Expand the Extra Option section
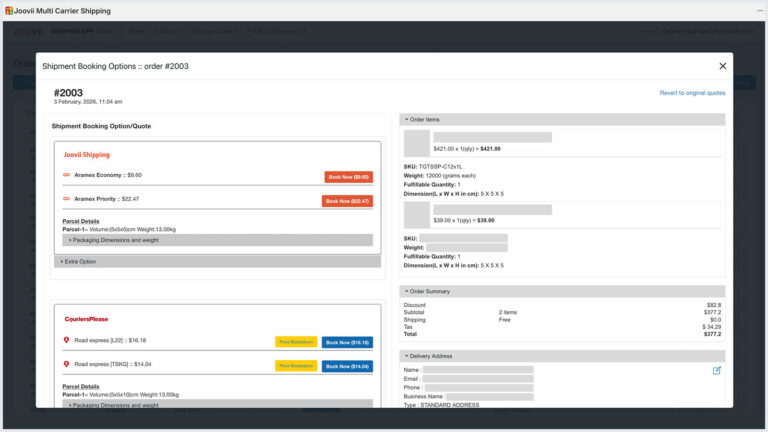Viewport: 768px width, 432px height. (x=79, y=261)
